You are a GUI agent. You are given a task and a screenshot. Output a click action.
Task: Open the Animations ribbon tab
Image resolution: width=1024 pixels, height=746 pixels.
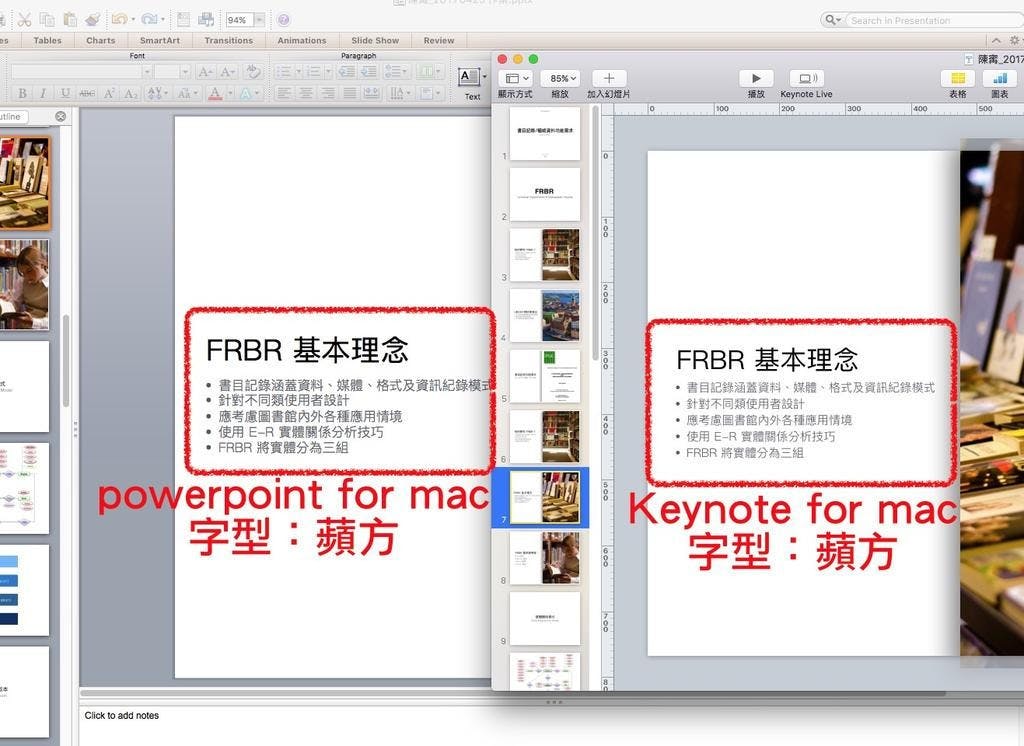[x=302, y=41]
